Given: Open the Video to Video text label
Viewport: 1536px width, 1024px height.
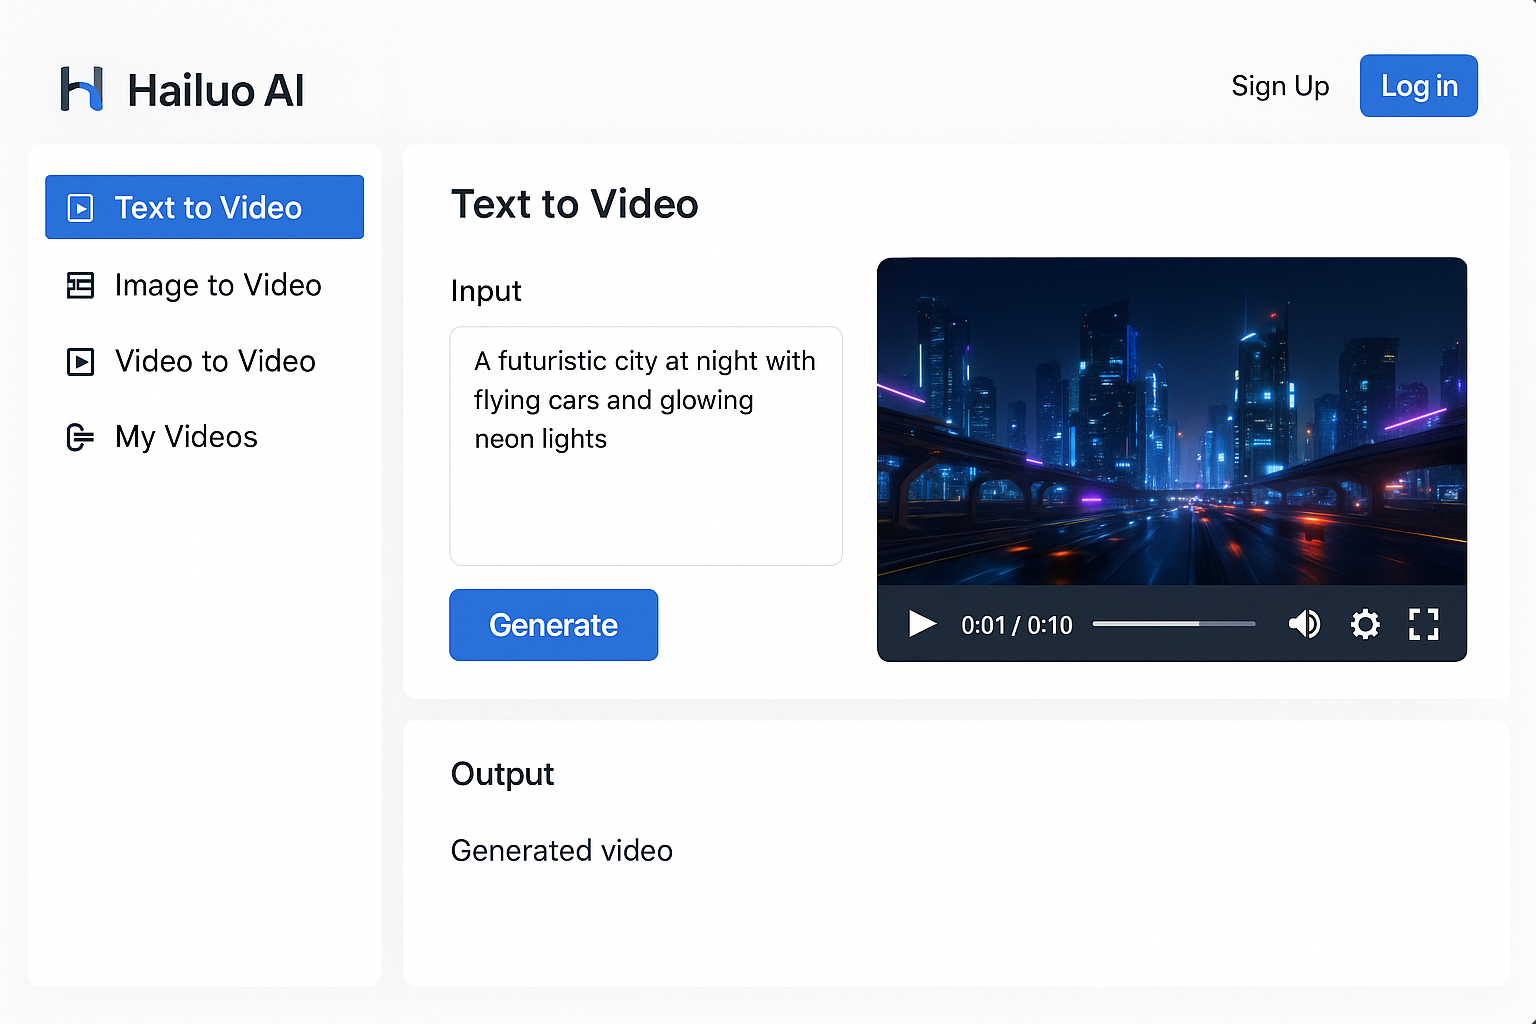Looking at the screenshot, I should (215, 362).
